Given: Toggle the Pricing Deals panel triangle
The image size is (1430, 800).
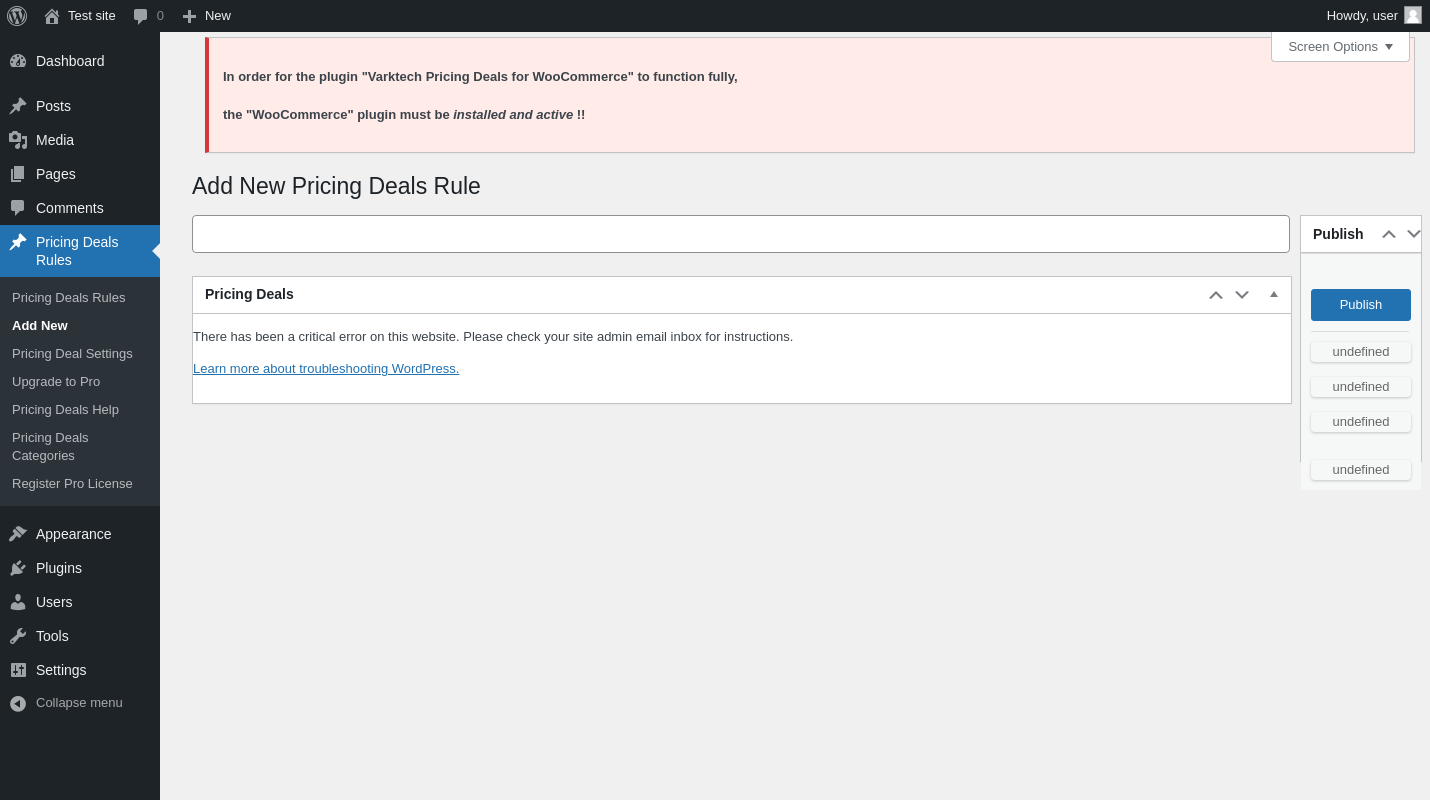Looking at the screenshot, I should click(x=1274, y=294).
